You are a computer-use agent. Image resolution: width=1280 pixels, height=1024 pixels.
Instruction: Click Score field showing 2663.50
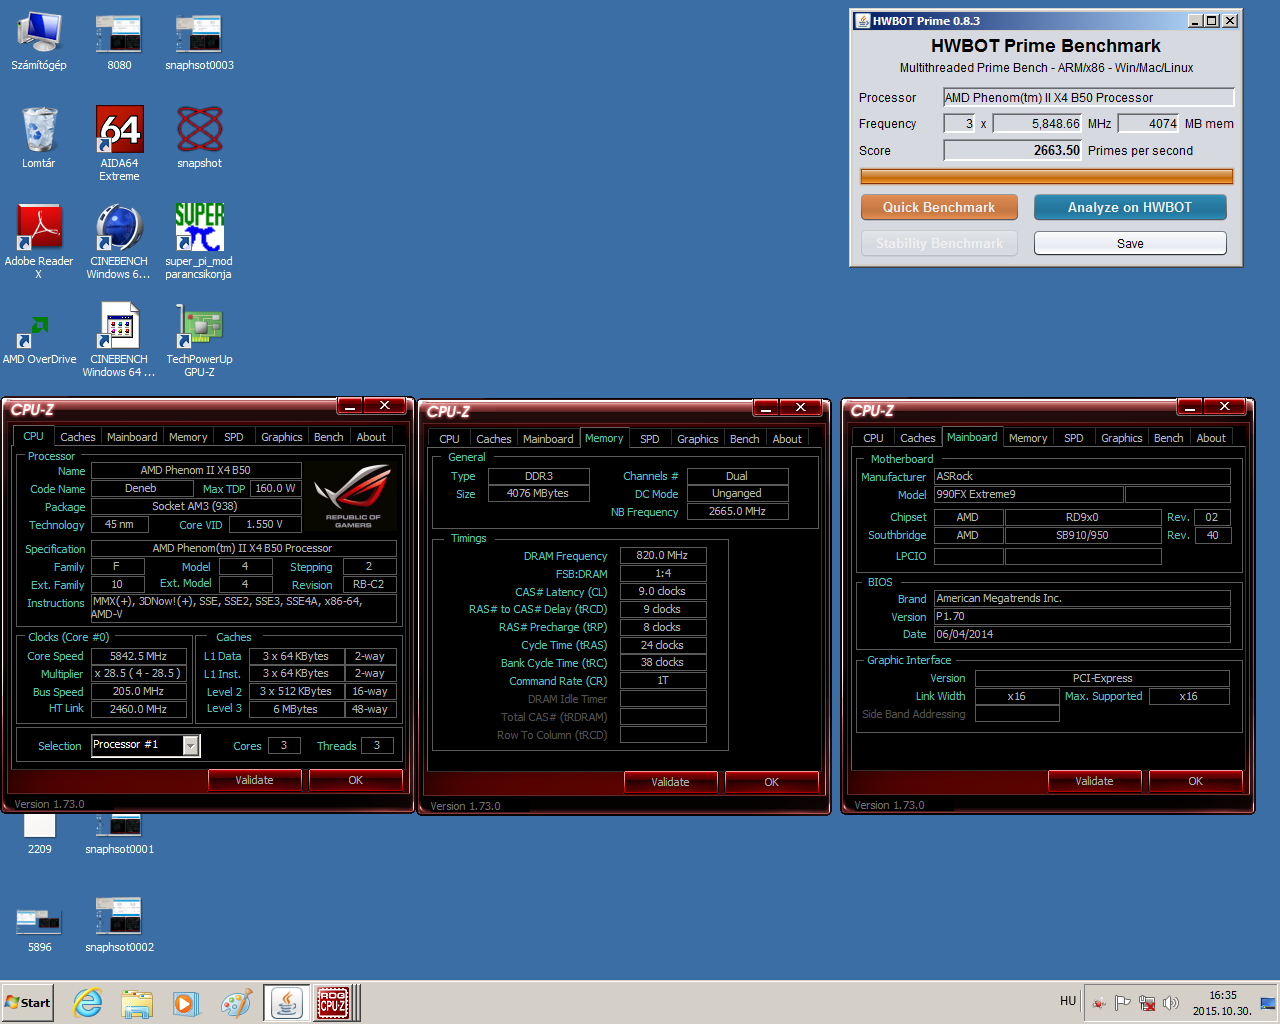tap(1013, 150)
